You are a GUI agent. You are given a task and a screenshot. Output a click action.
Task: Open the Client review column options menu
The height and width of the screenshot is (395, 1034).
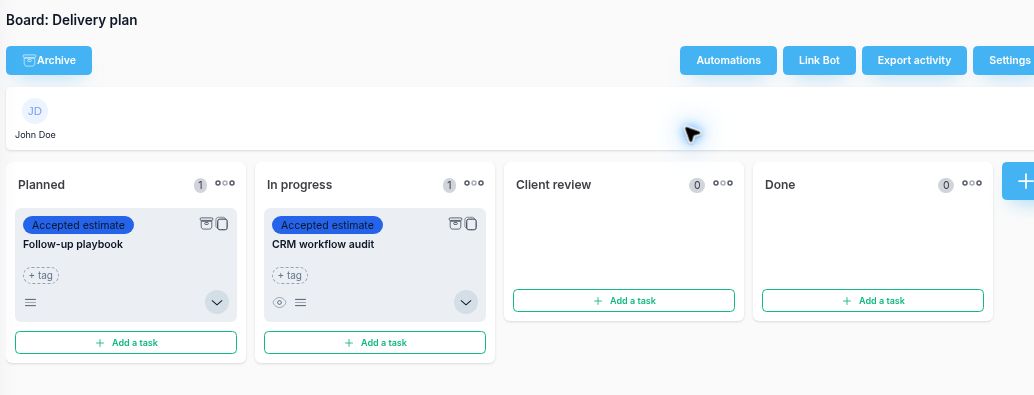tap(723, 183)
